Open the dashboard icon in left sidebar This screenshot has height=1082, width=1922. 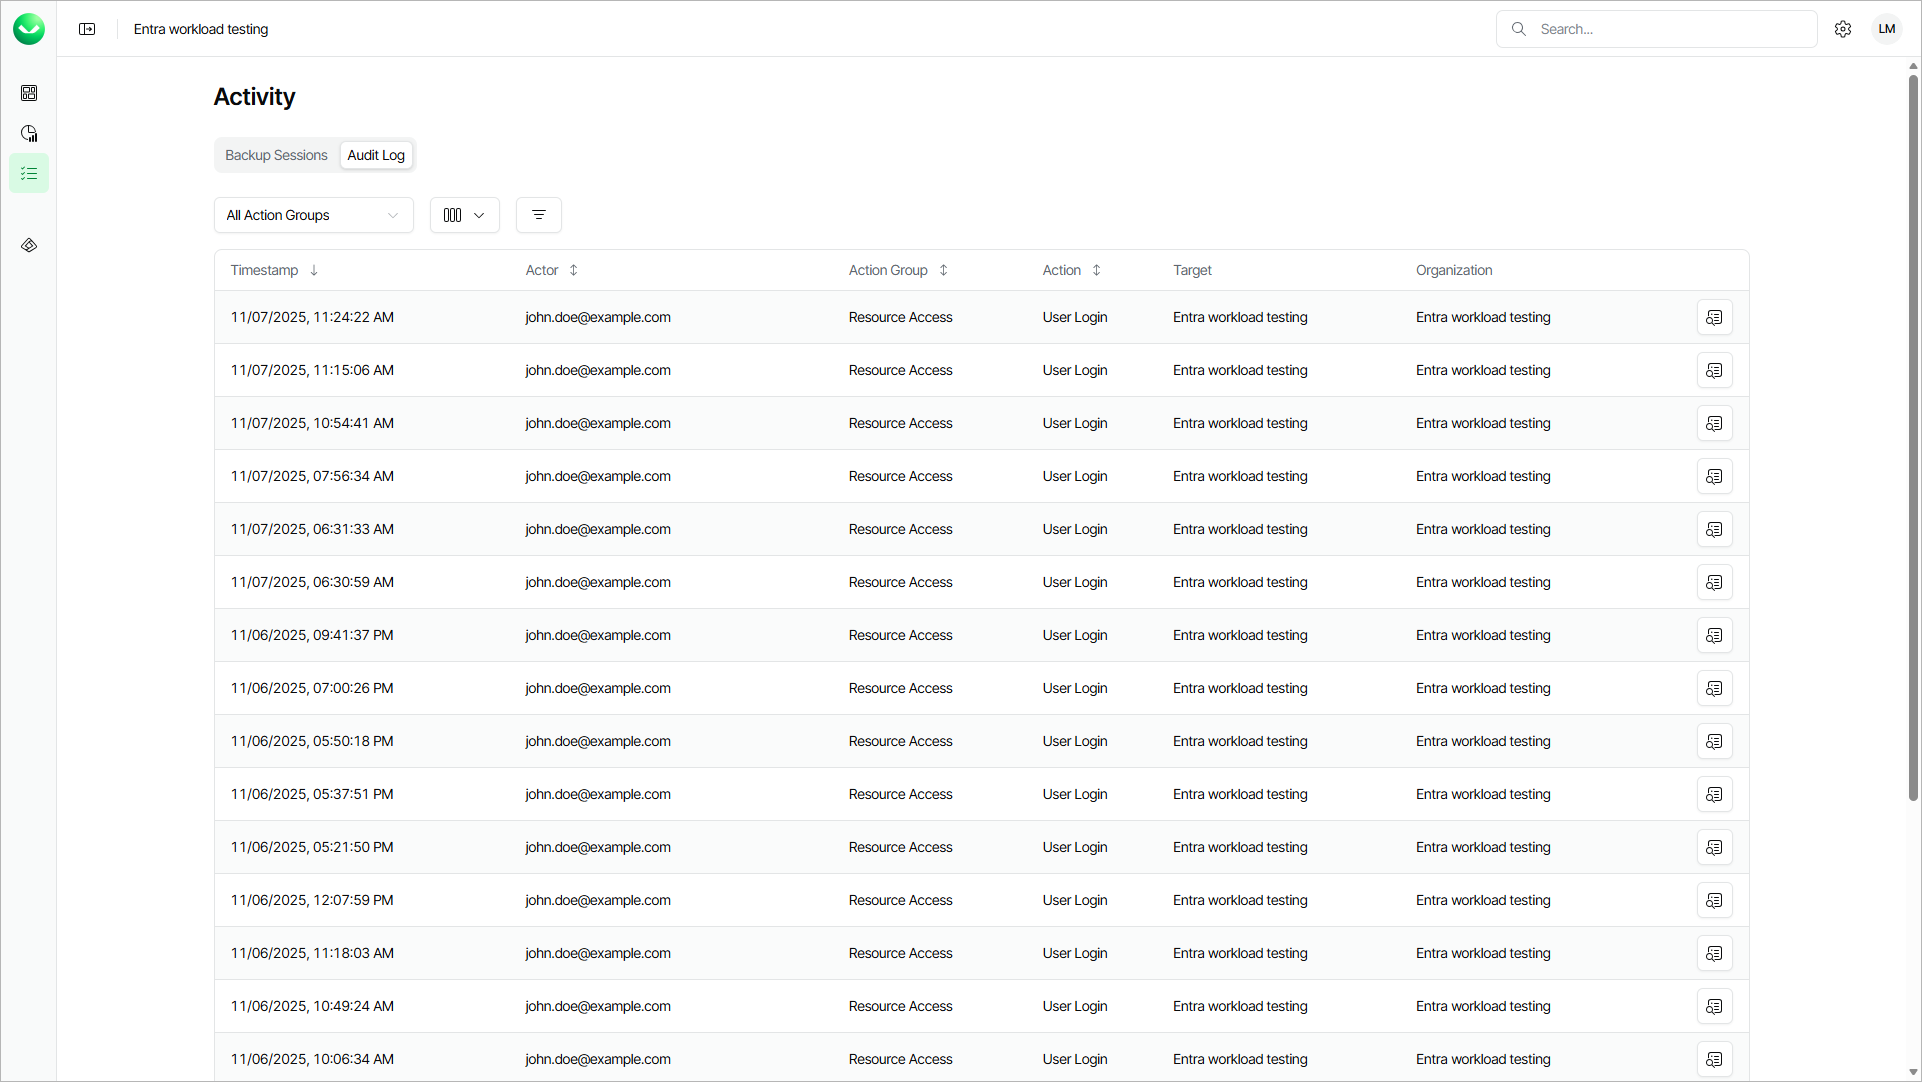click(x=29, y=93)
